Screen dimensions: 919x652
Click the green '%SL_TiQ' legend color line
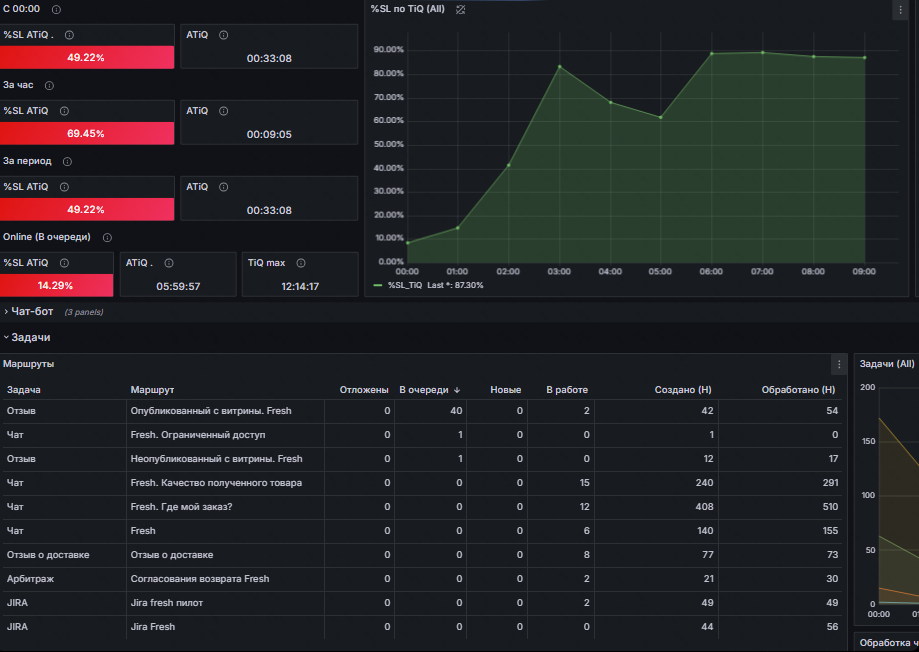click(377, 285)
